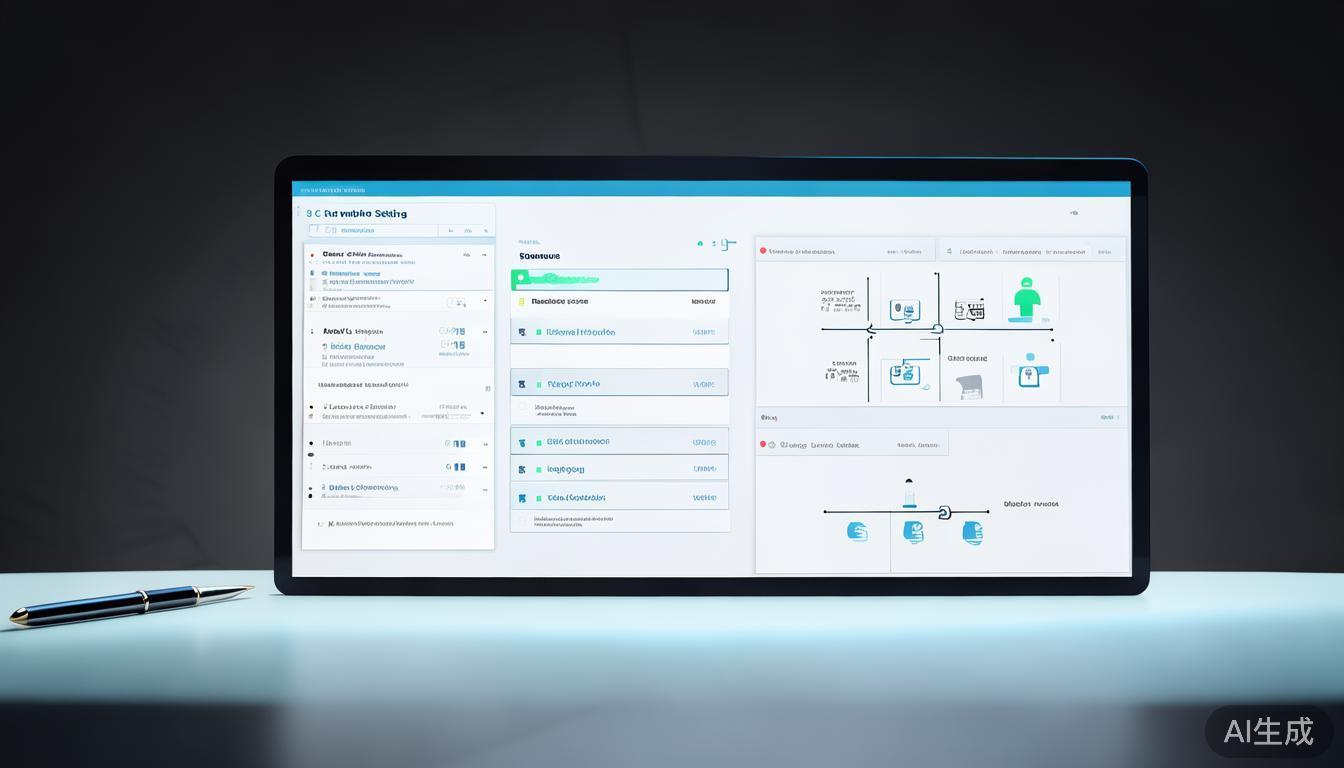The width and height of the screenshot is (1344, 768).
Task: Toggle the green checkbox in the first blue center row
Action: tap(539, 332)
